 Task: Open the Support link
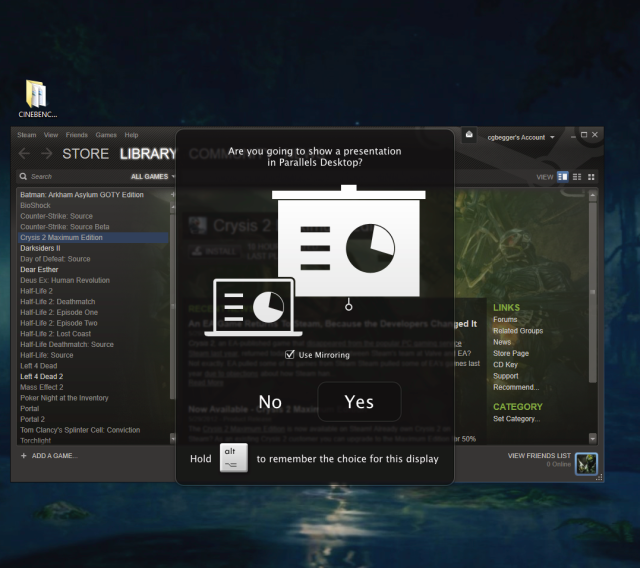[506, 376]
